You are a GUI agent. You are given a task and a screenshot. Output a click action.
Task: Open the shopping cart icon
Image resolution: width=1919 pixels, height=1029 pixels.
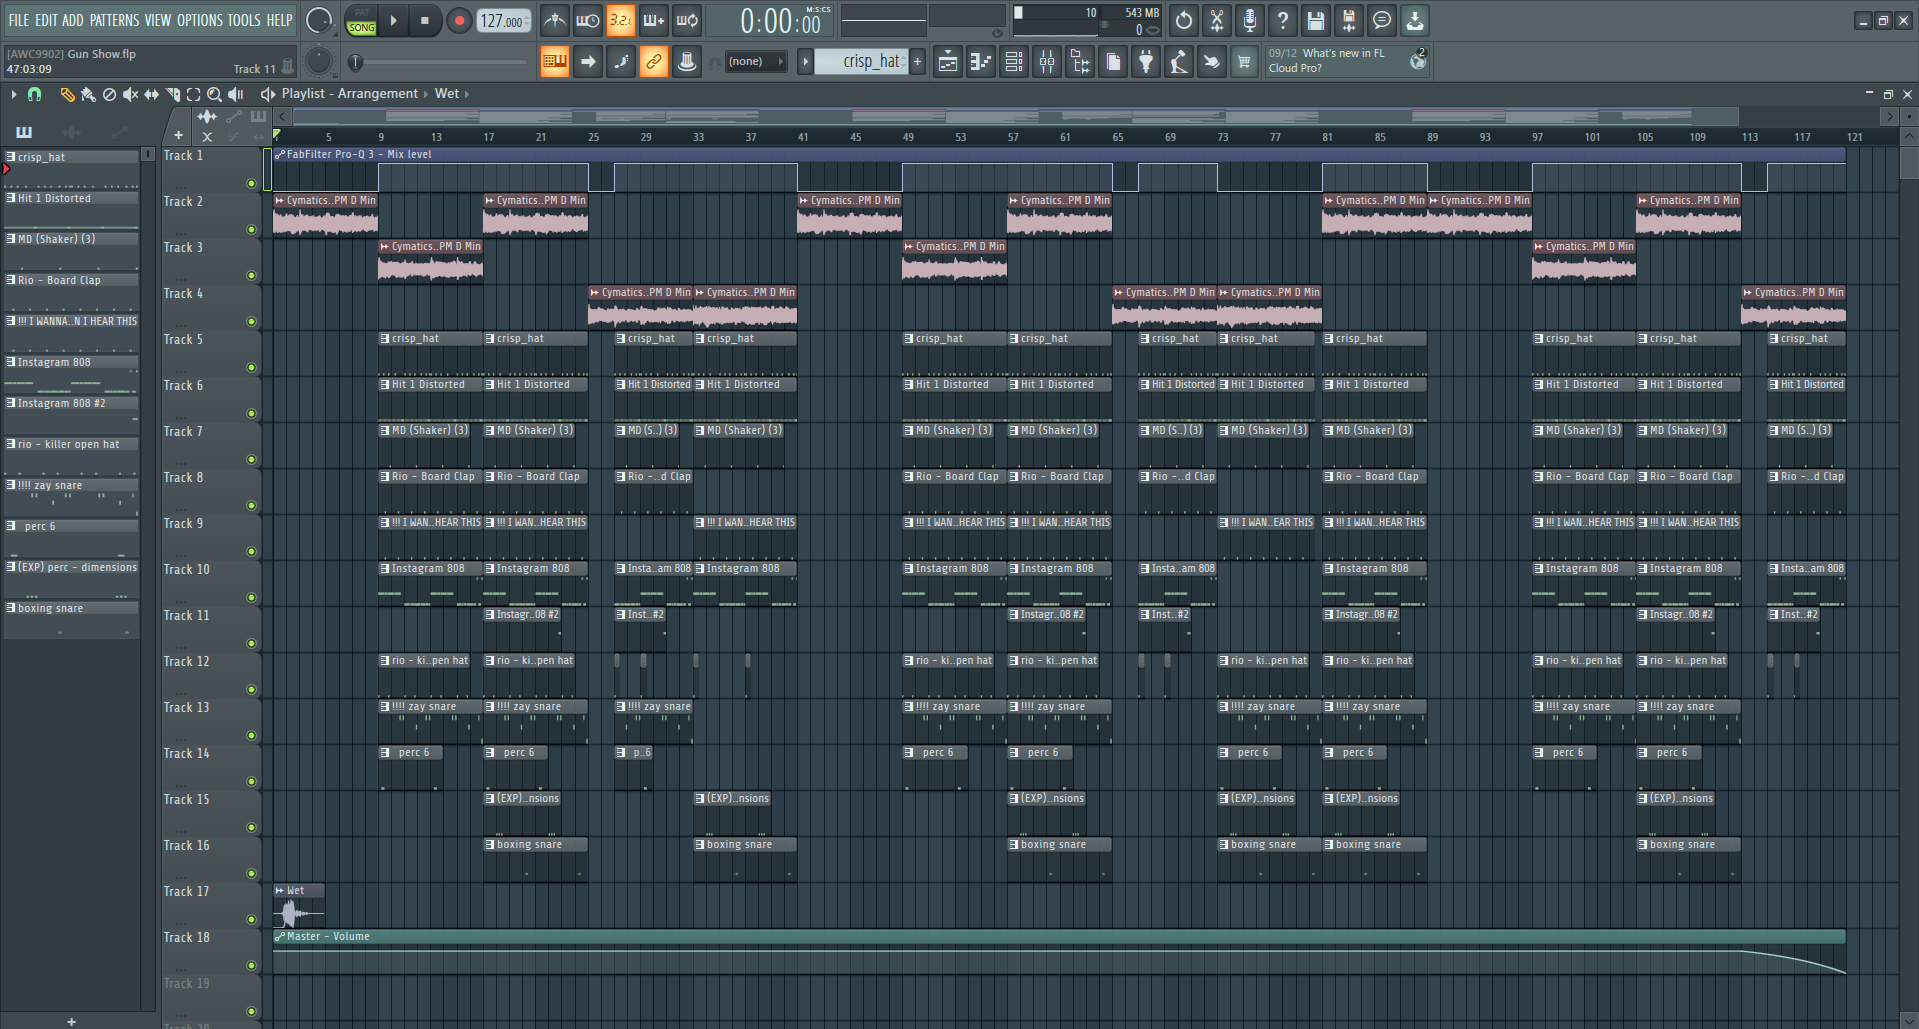tap(1244, 62)
